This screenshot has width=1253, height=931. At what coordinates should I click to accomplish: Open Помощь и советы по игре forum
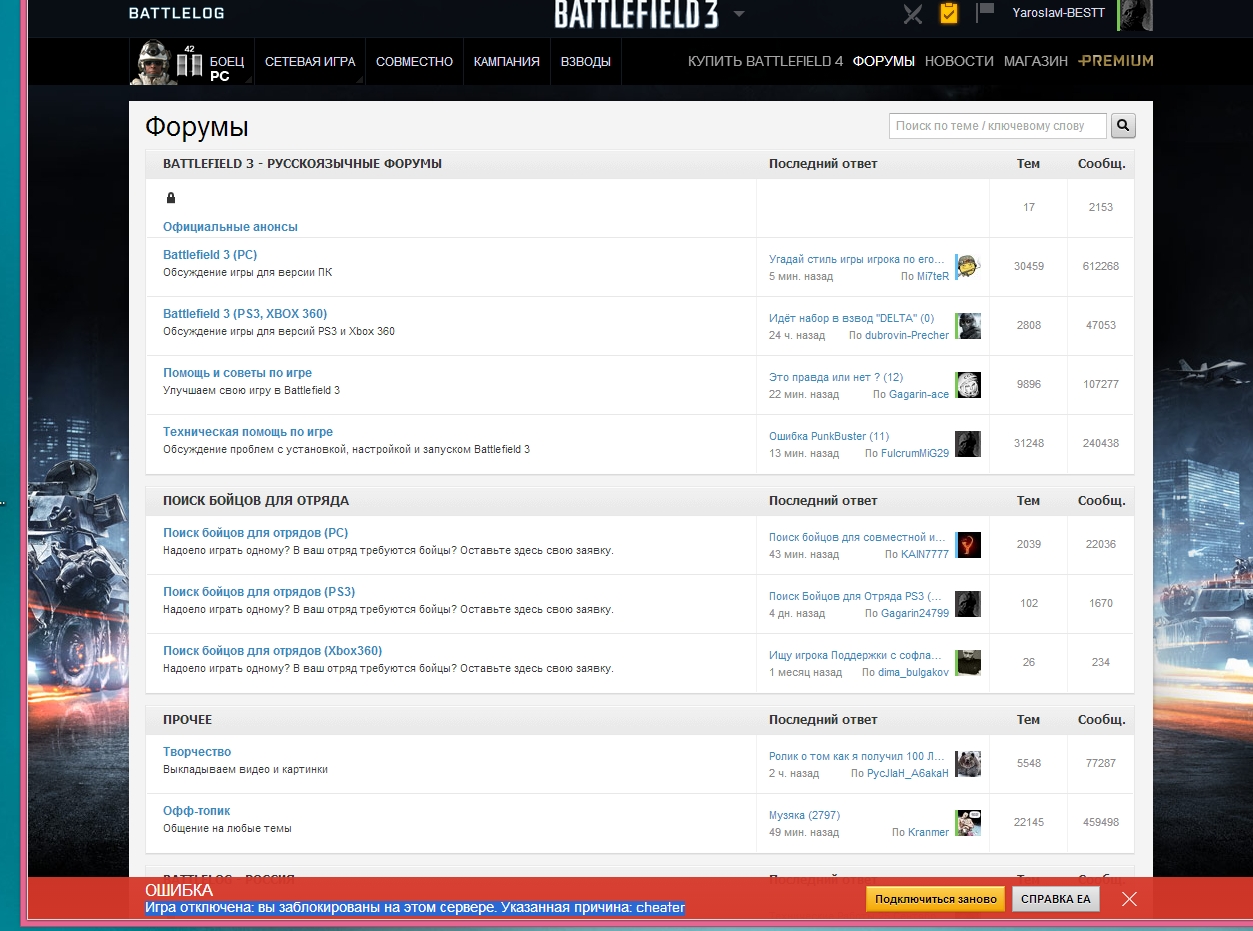[238, 373]
